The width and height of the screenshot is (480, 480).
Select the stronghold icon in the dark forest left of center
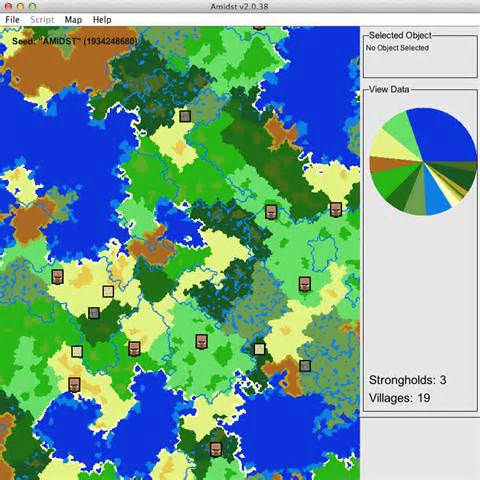click(94, 313)
